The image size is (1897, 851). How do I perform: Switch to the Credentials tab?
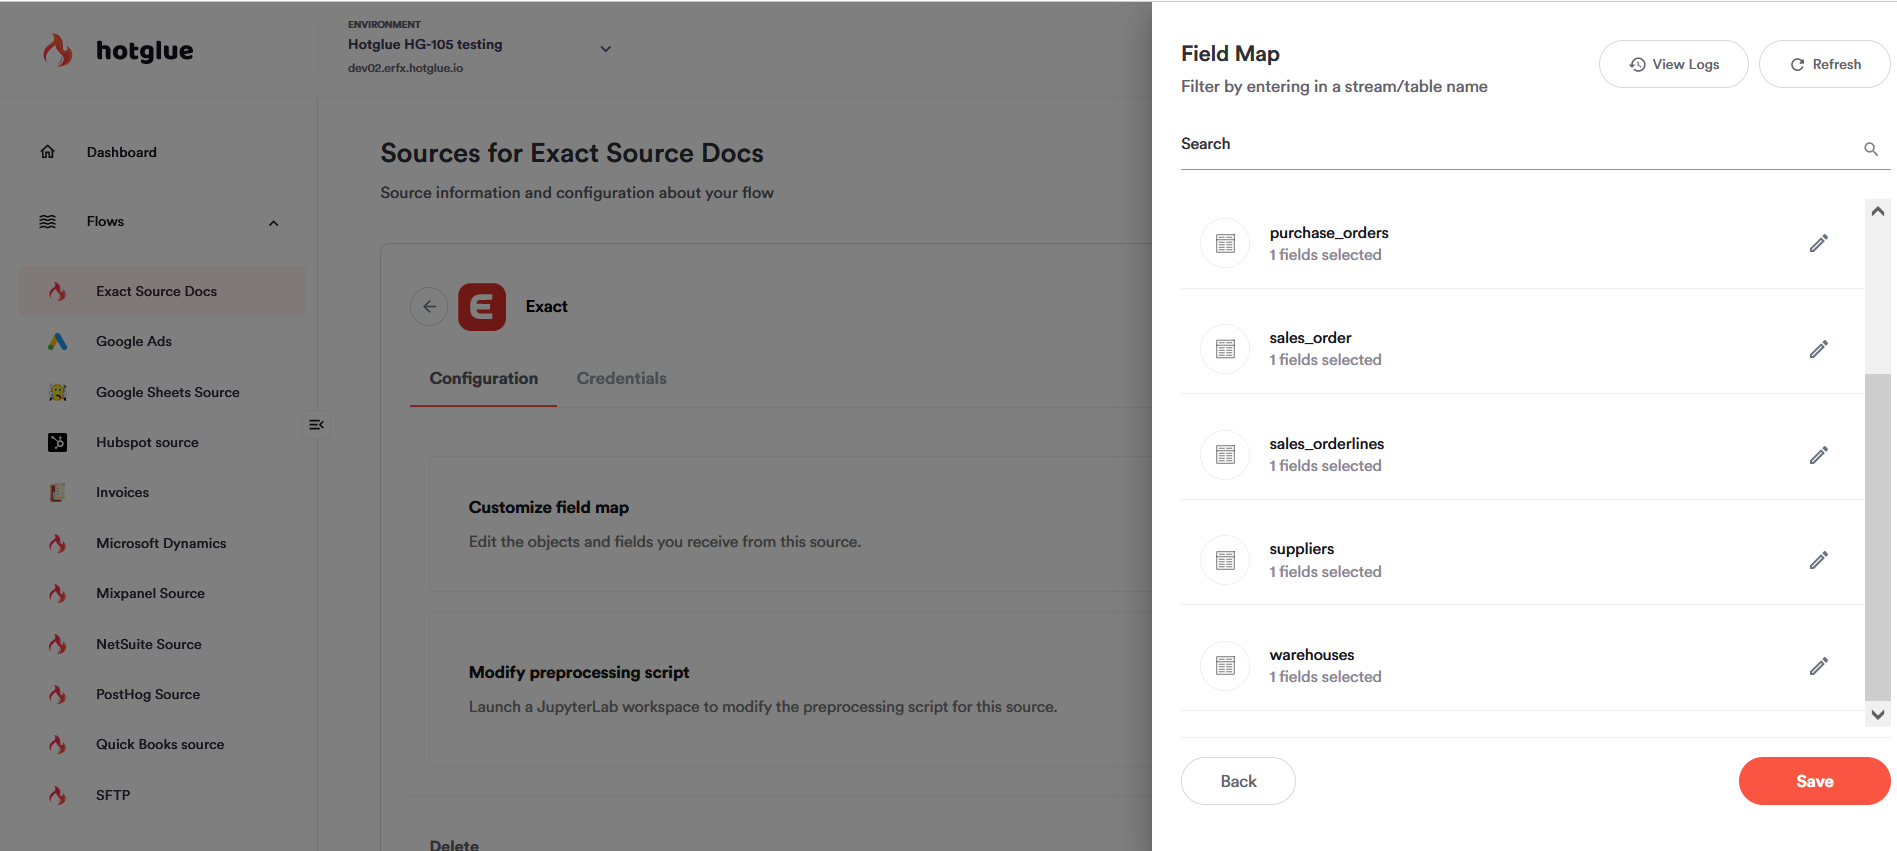point(621,378)
